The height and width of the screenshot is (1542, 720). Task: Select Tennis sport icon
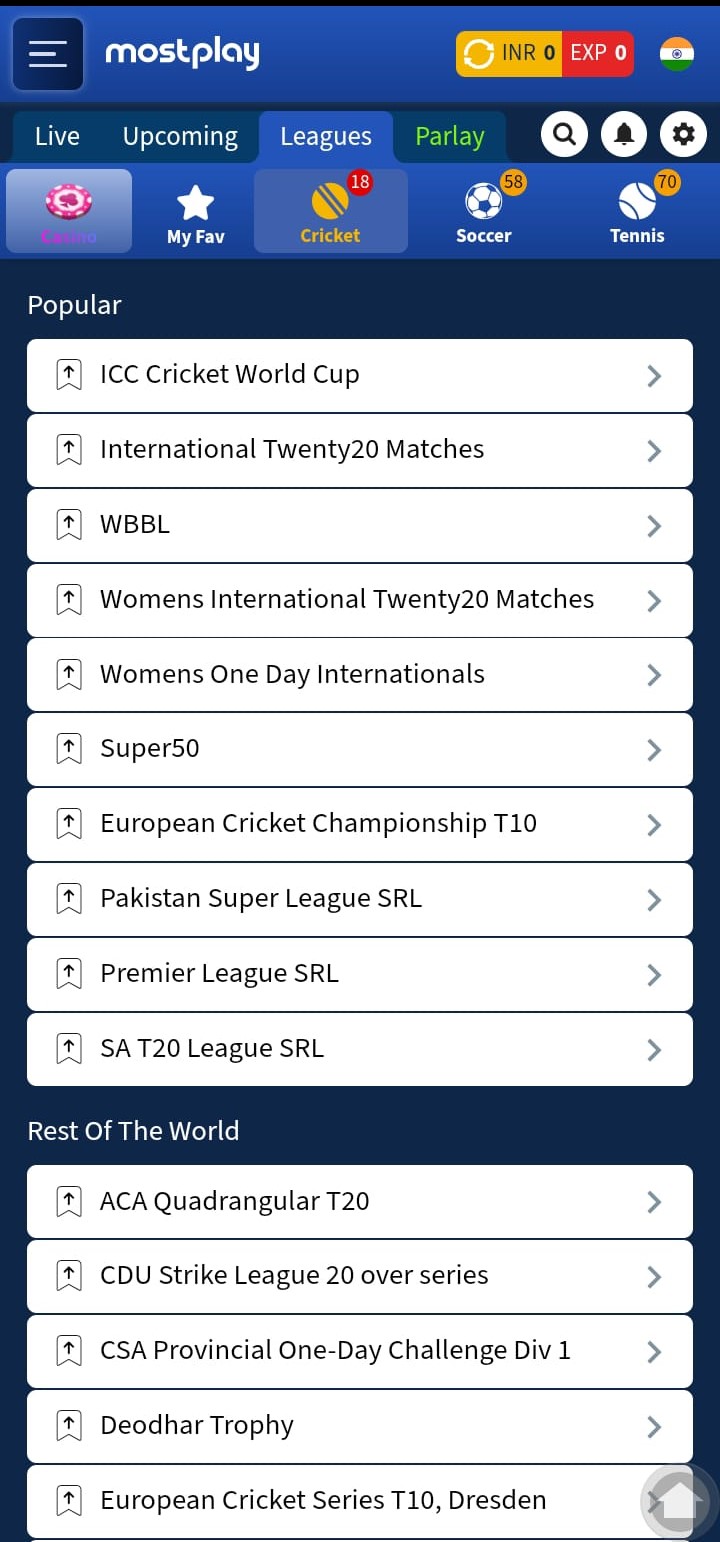pos(637,211)
